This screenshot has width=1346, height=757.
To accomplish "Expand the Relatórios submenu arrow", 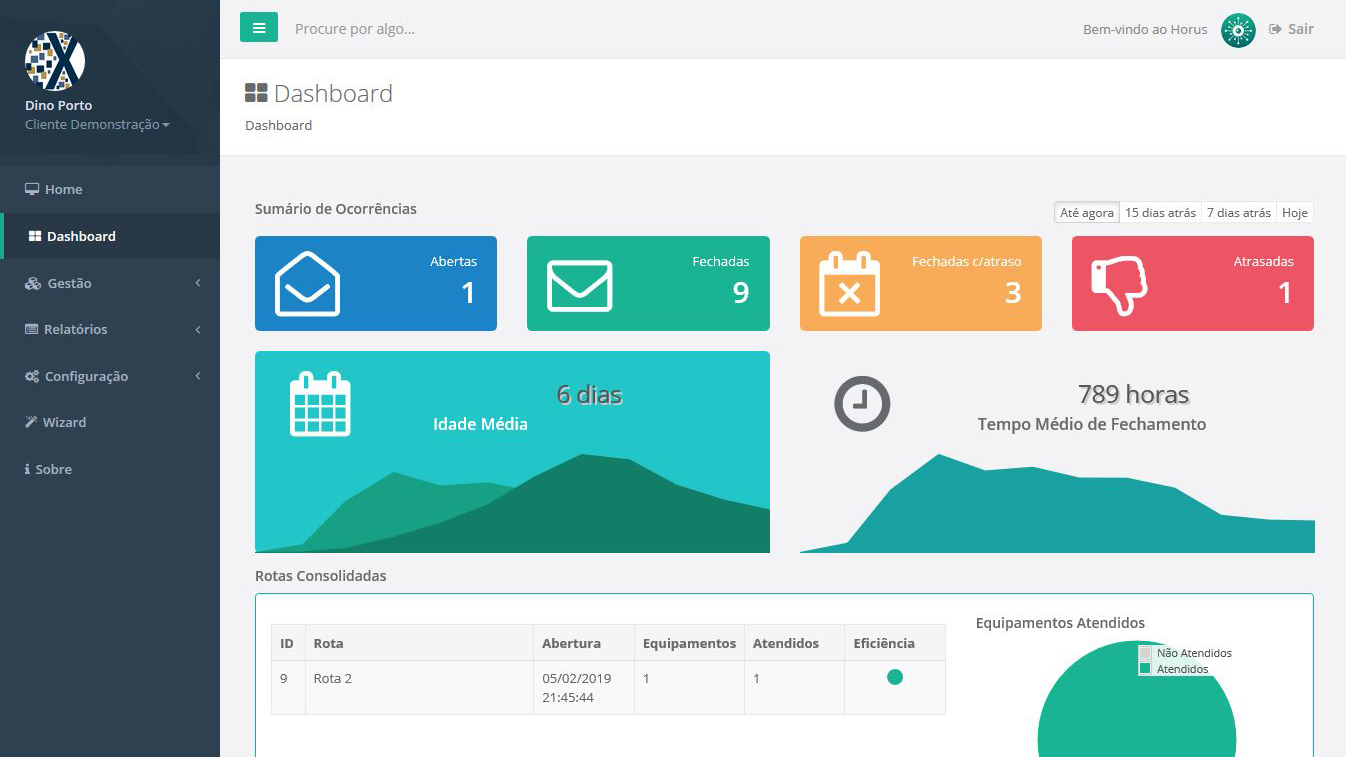I will pos(198,330).
